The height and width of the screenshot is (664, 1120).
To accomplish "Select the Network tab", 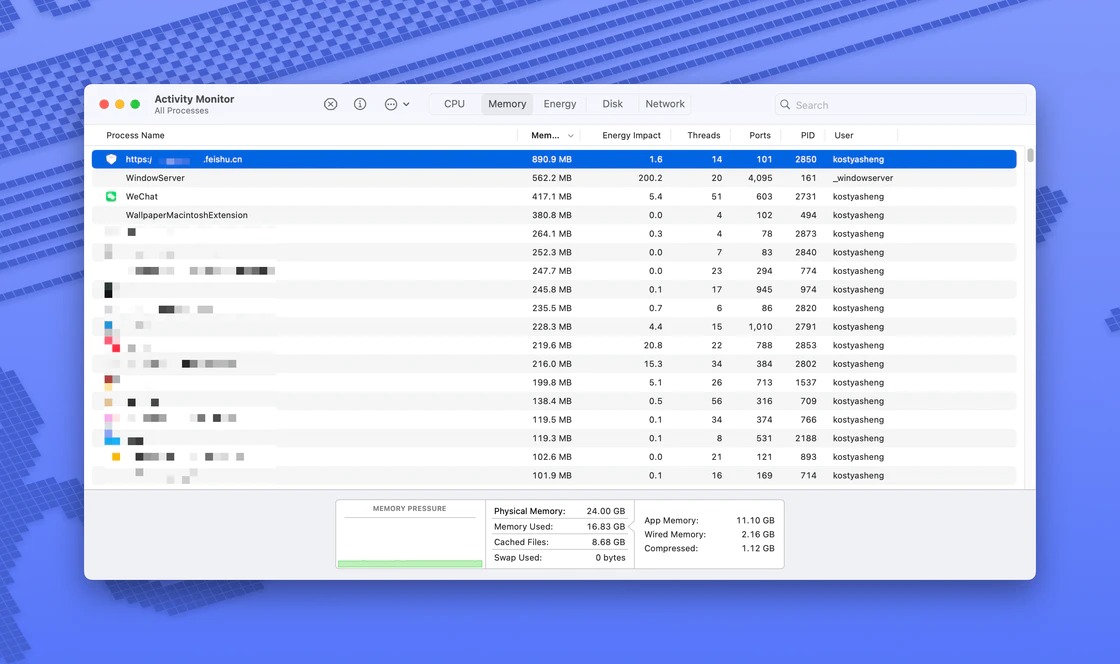I will tap(665, 104).
